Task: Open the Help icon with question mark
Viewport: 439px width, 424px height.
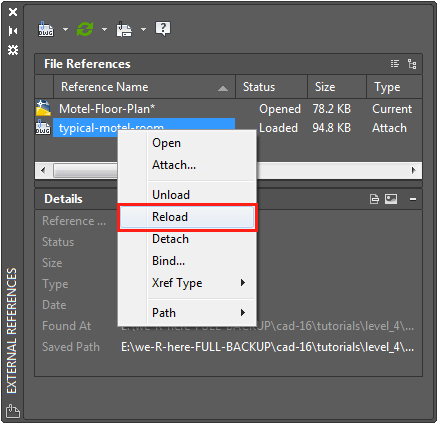Action: 163,29
